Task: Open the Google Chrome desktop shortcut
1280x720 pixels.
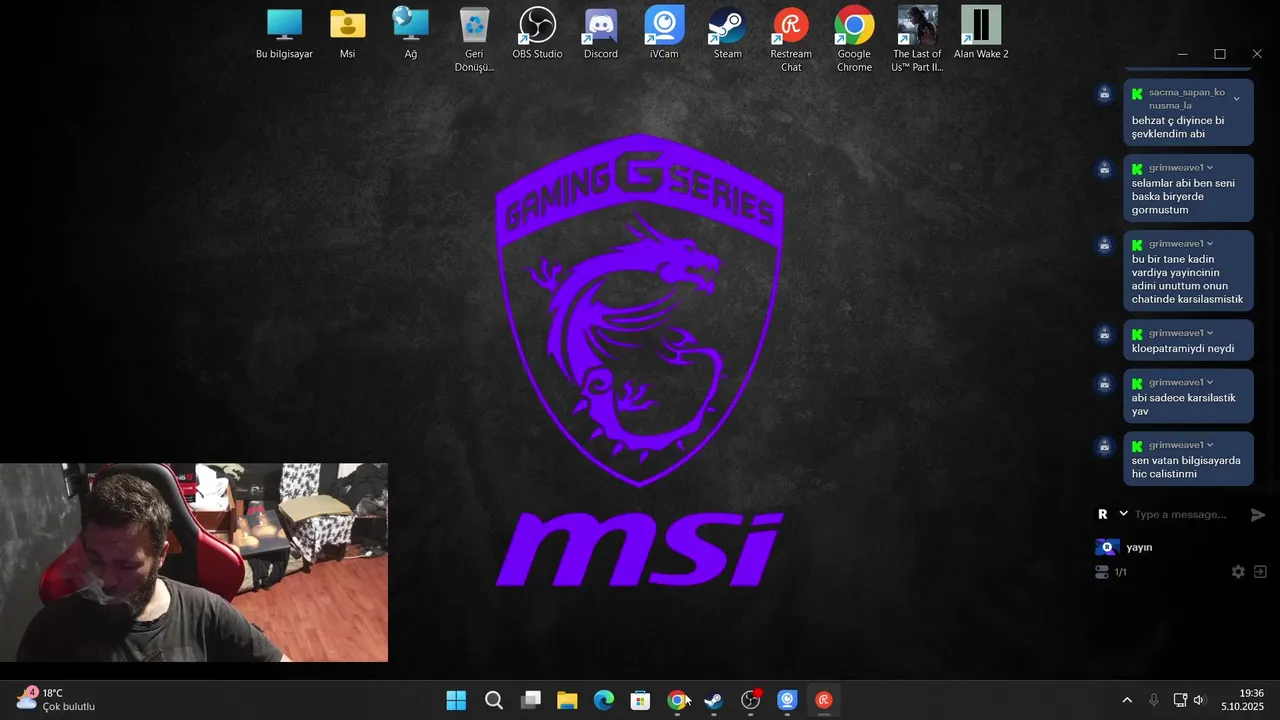Action: click(x=854, y=40)
